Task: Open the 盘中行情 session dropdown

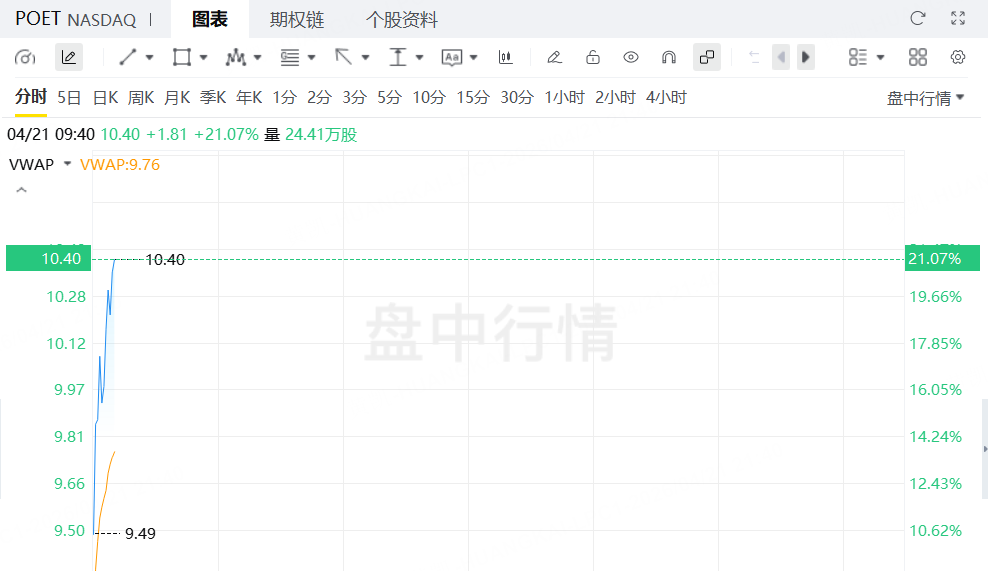Action: (926, 98)
